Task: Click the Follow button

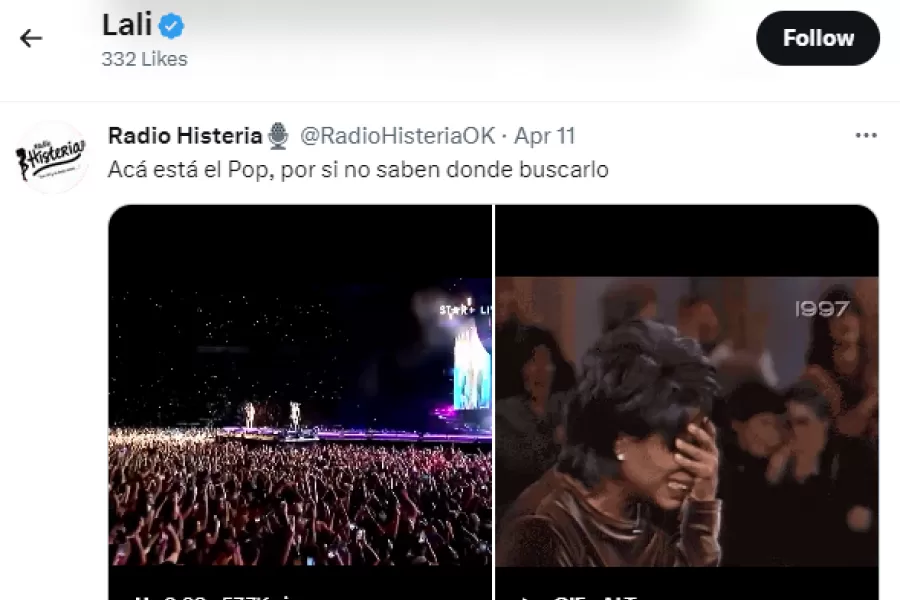Action: [x=818, y=38]
